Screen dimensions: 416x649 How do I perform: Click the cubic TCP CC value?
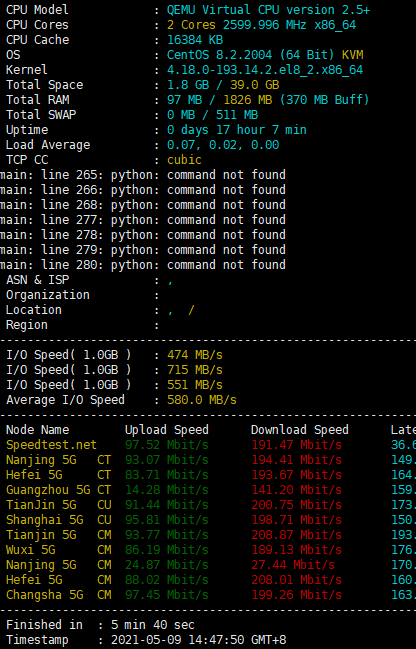click(x=184, y=160)
